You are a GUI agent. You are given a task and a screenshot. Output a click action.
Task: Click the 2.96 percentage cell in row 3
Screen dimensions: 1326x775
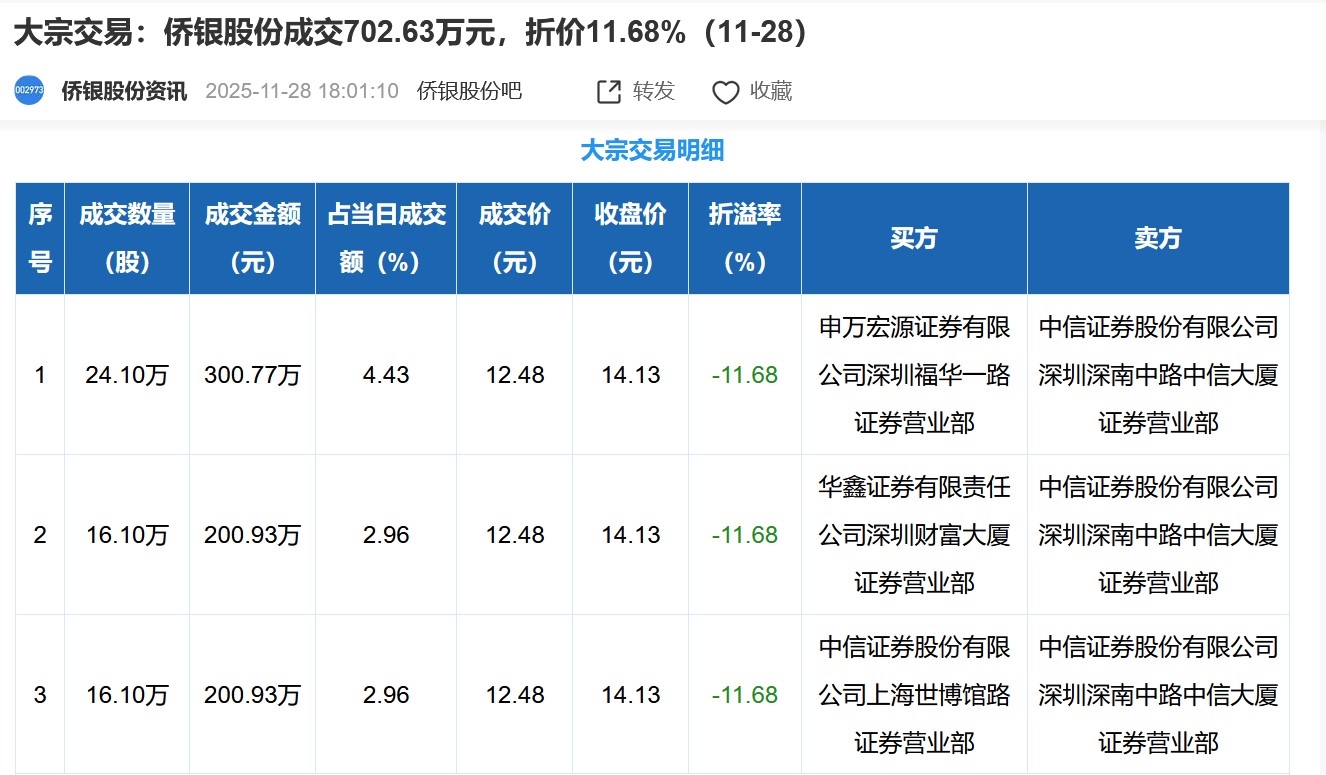[x=386, y=695]
